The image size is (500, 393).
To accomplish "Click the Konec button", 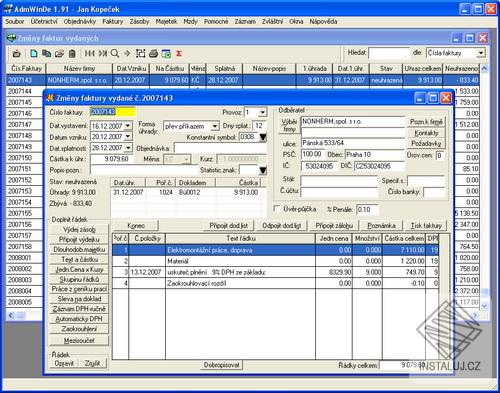I will (136, 226).
